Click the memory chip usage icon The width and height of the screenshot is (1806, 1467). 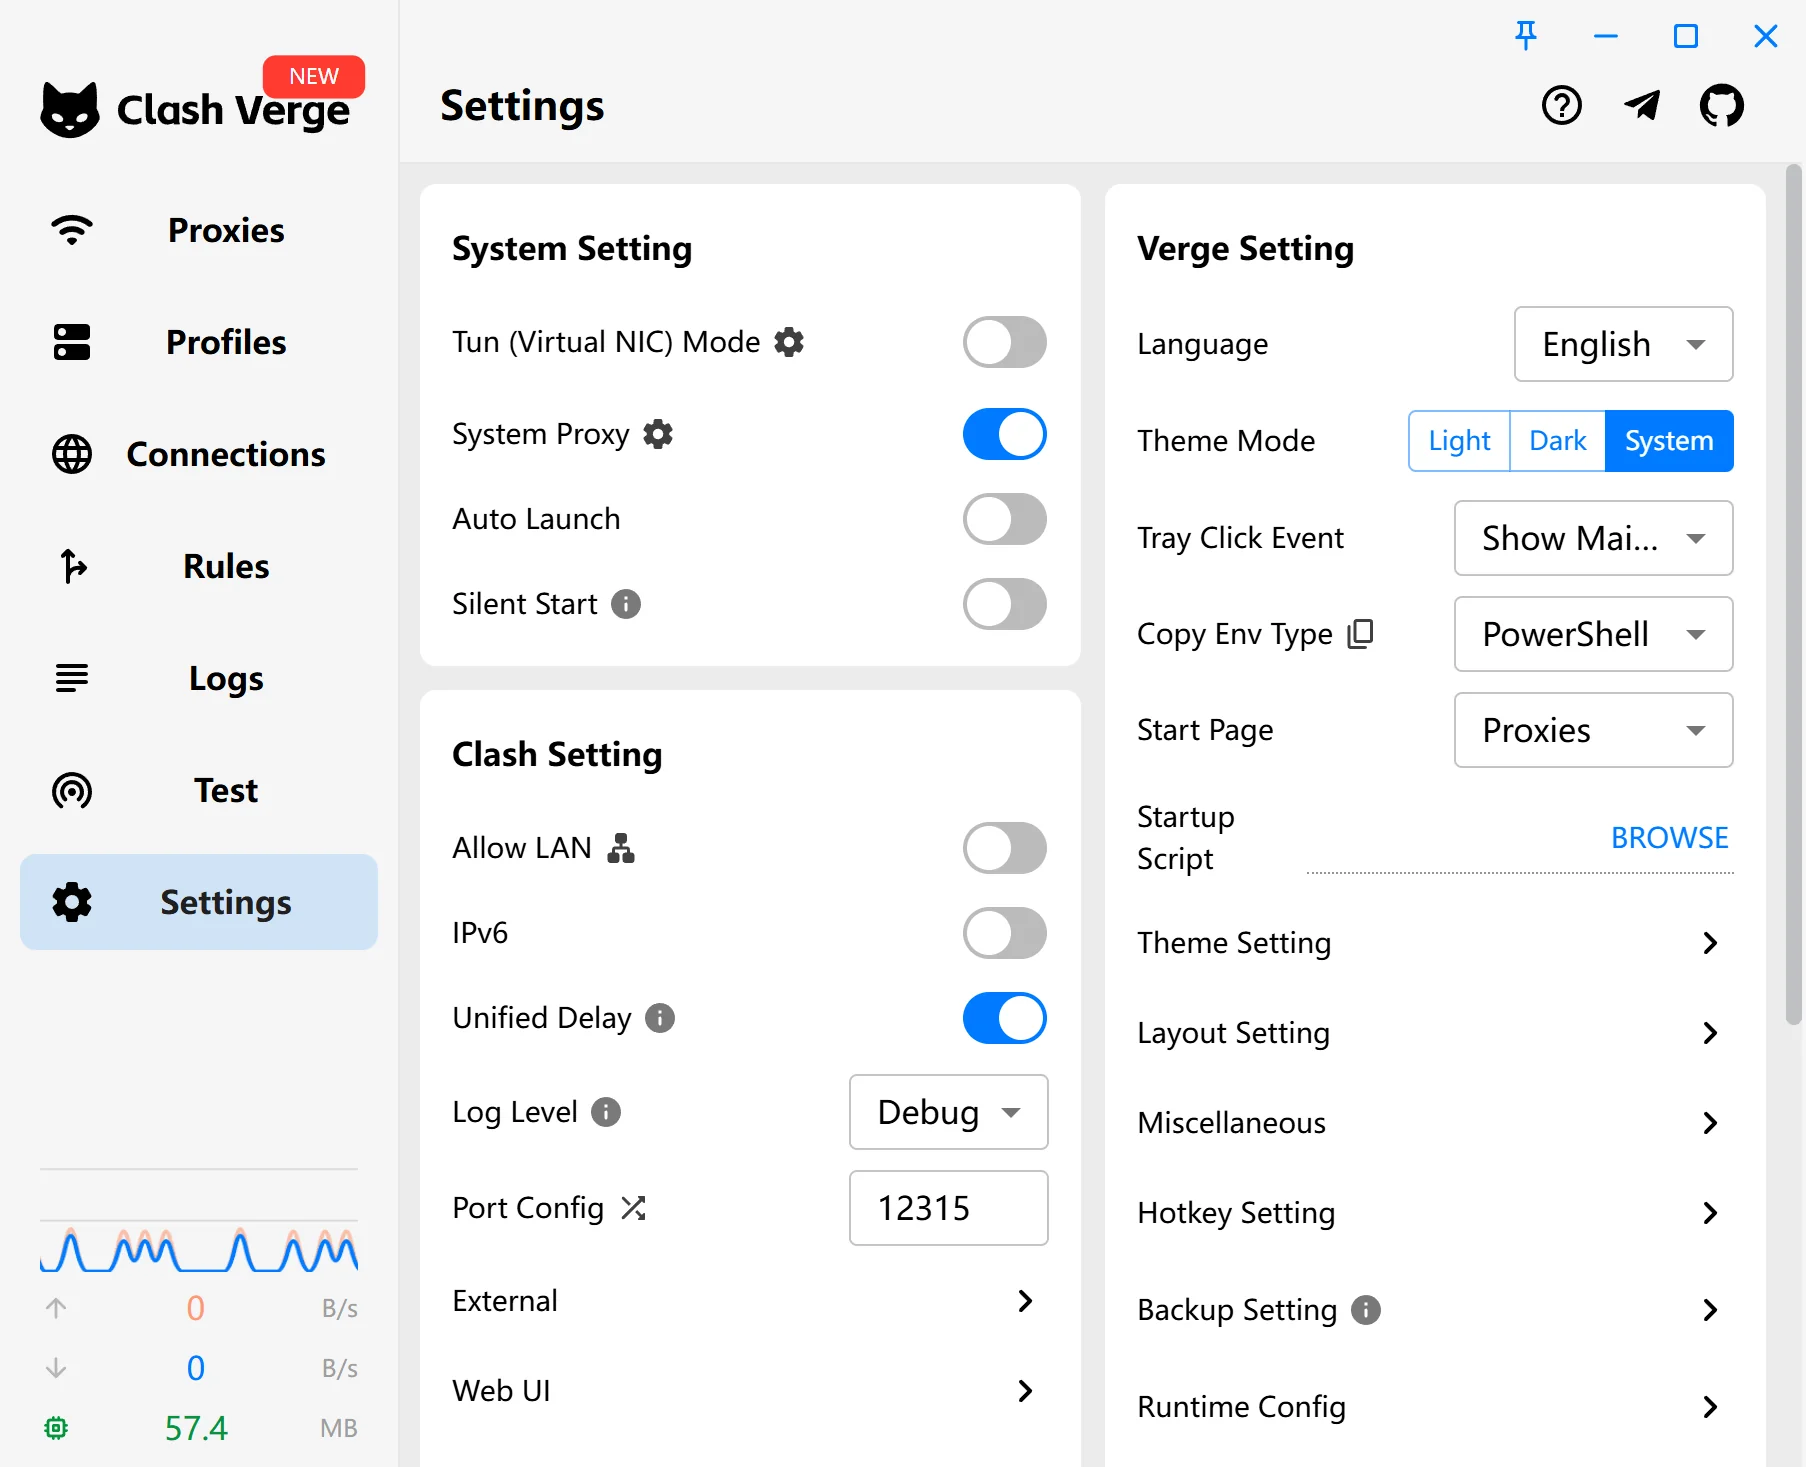click(x=56, y=1428)
